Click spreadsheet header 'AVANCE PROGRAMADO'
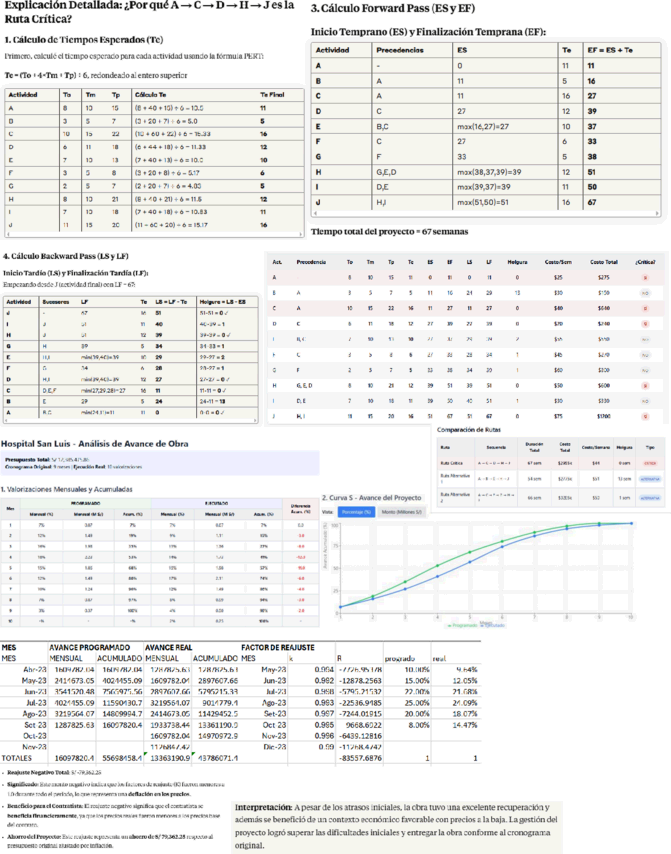Screen dimensions: 671x854 (x=89, y=648)
